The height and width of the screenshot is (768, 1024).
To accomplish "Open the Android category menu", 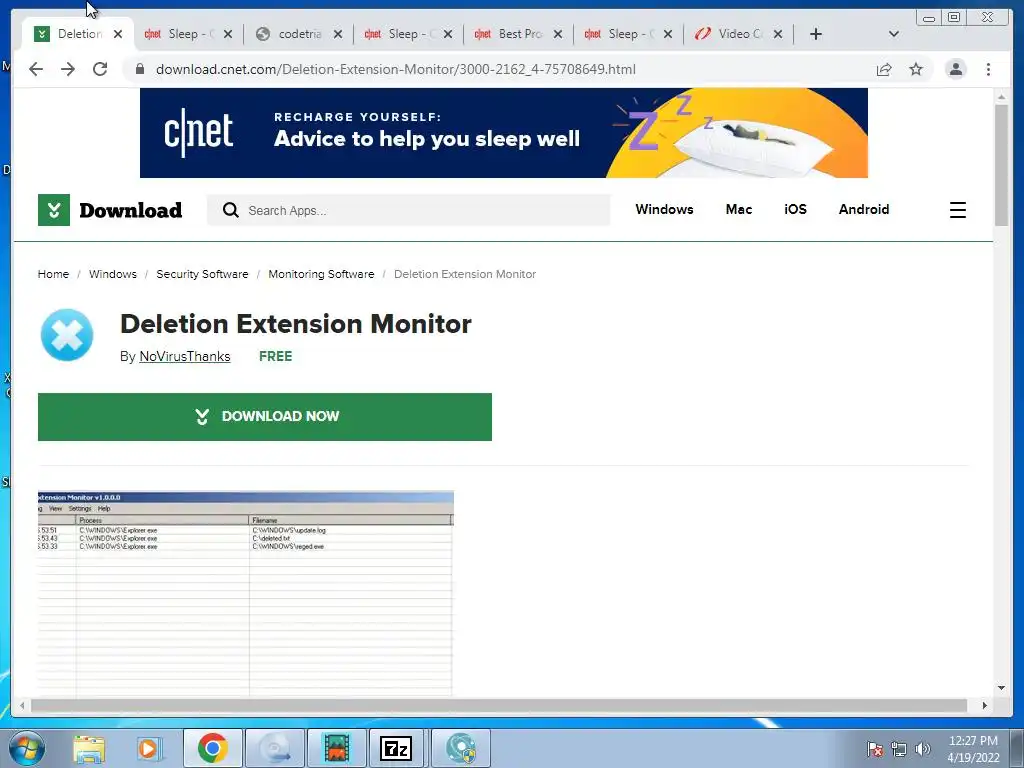I will (x=863, y=210).
